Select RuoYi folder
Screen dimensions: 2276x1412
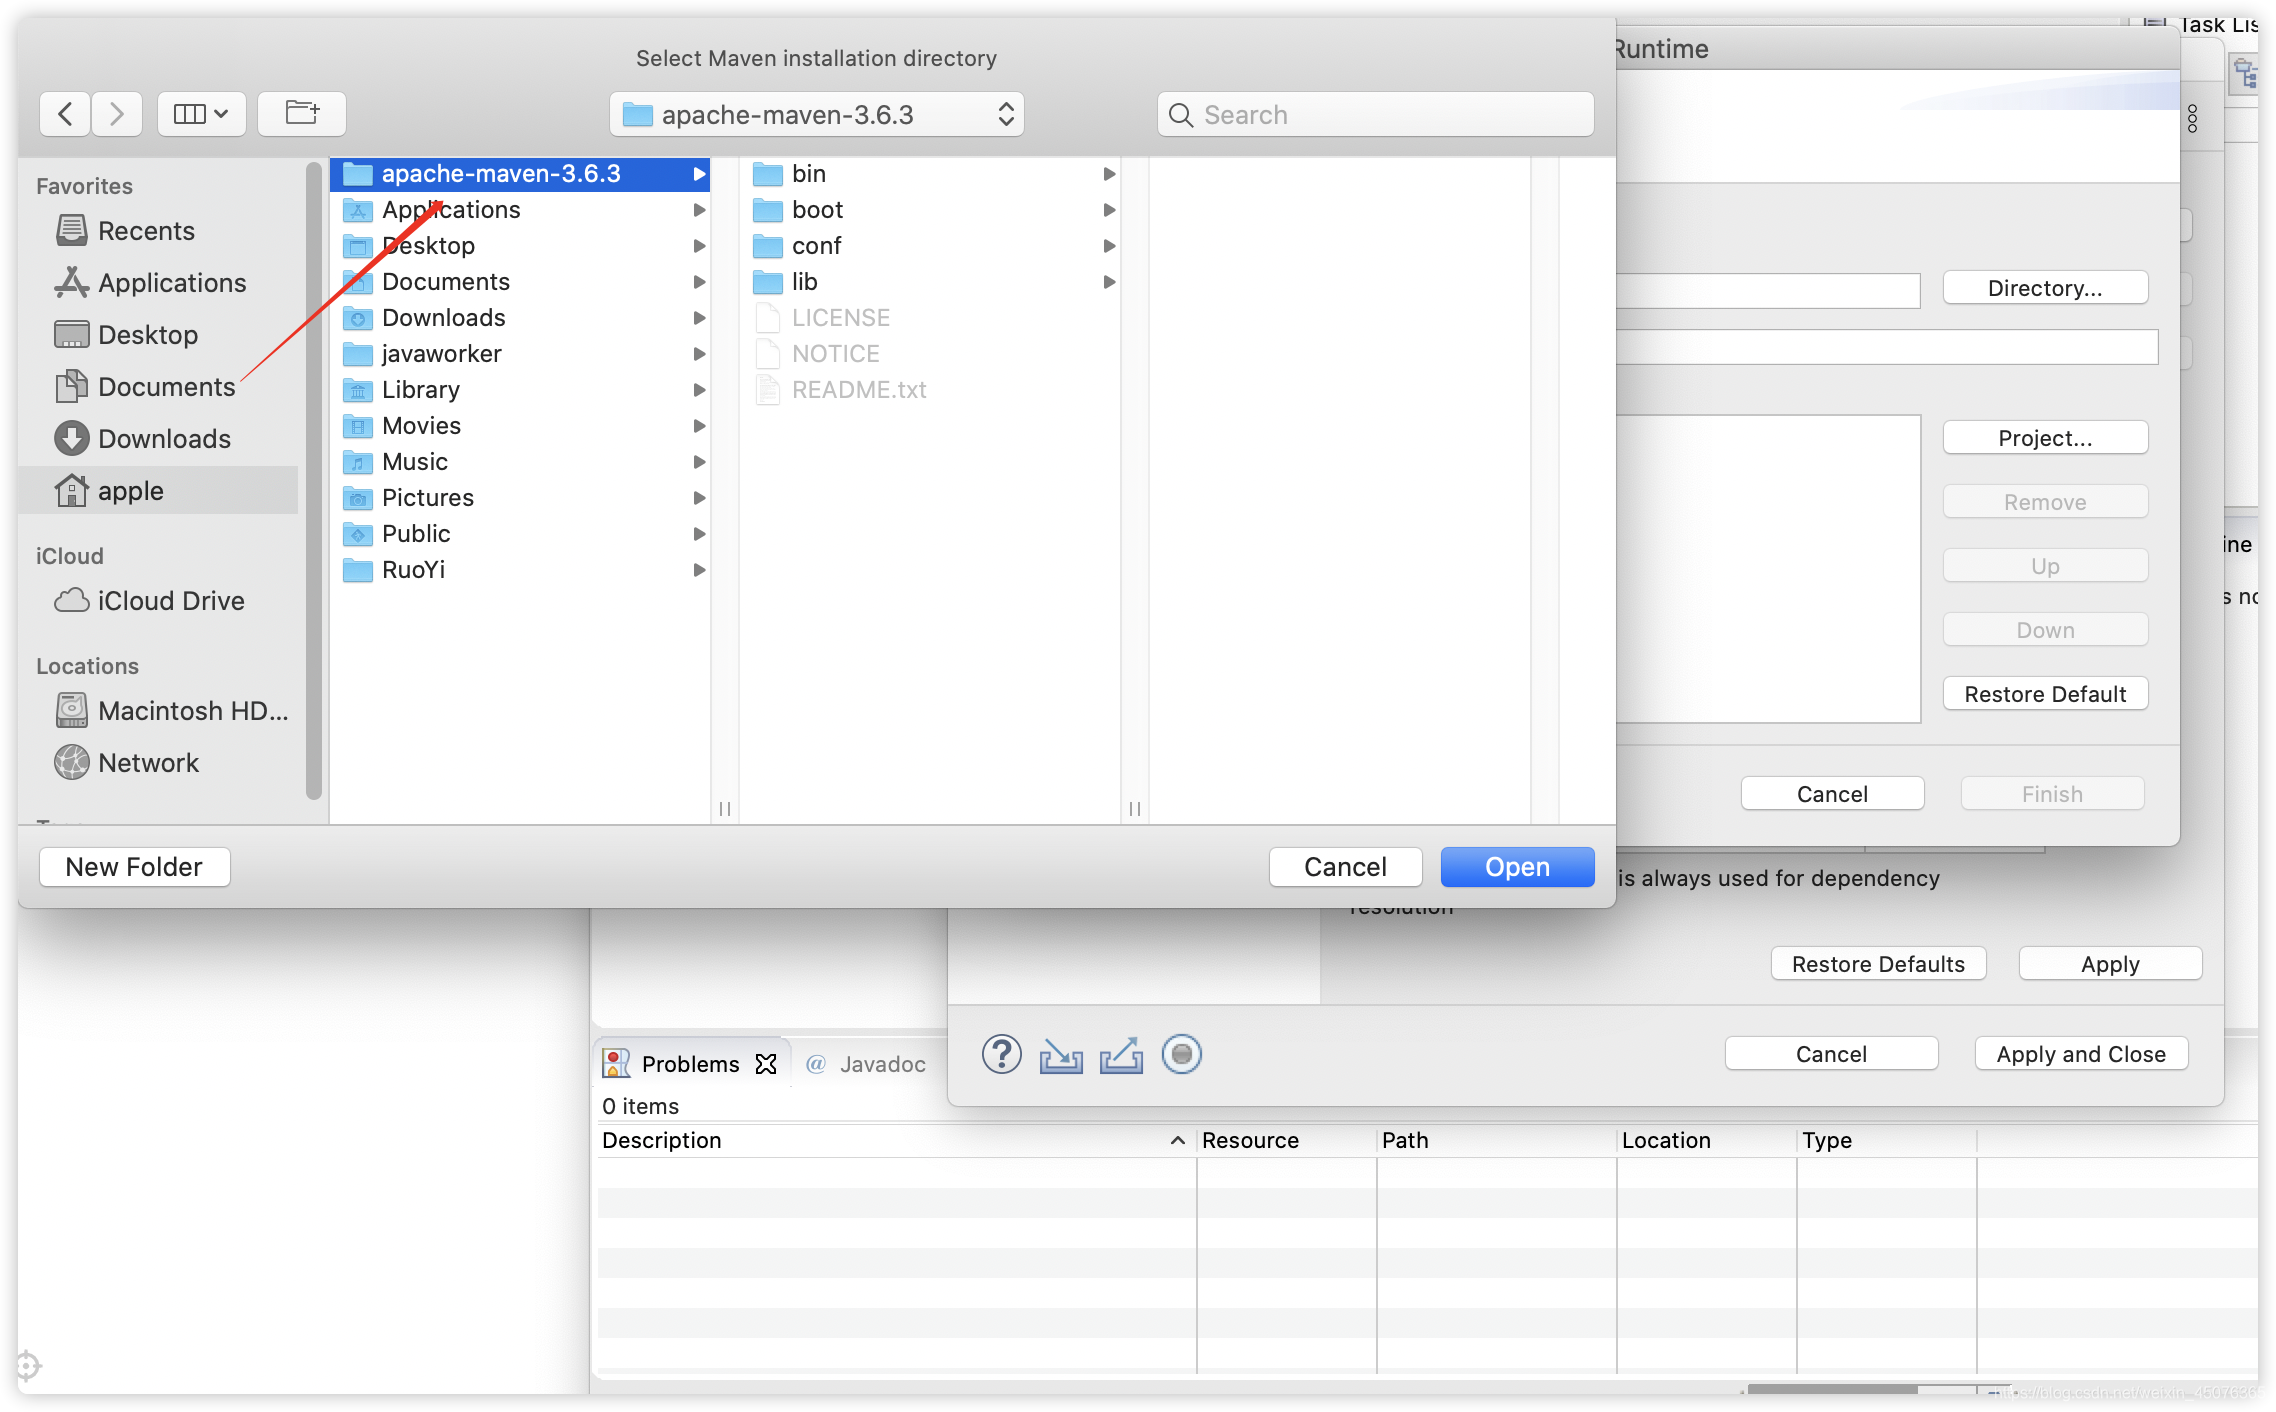point(520,570)
